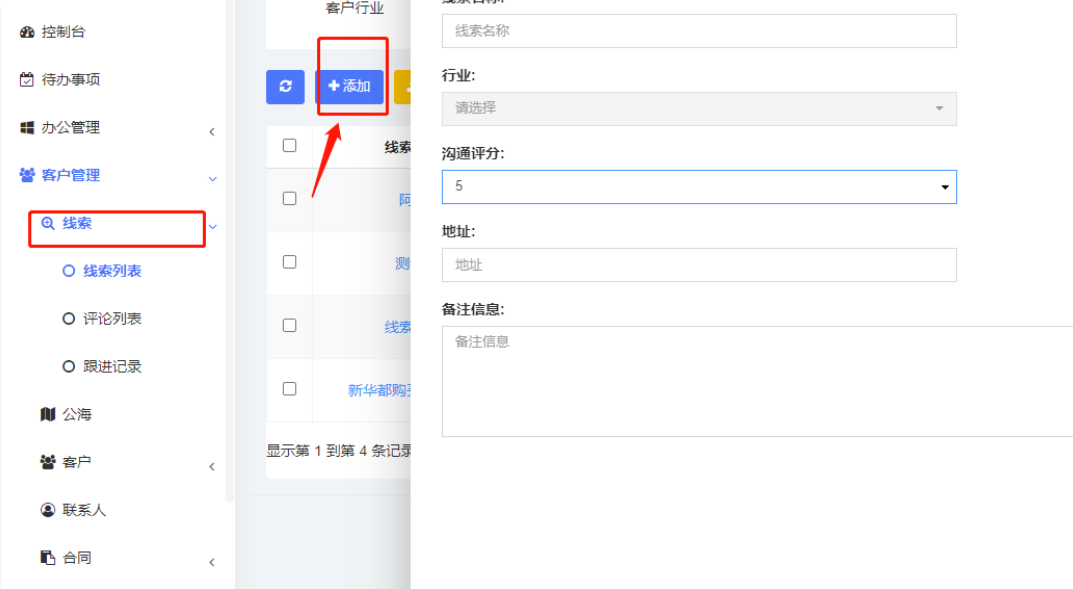Click the 线索名称 input field
The width and height of the screenshot is (1073, 589).
click(699, 31)
